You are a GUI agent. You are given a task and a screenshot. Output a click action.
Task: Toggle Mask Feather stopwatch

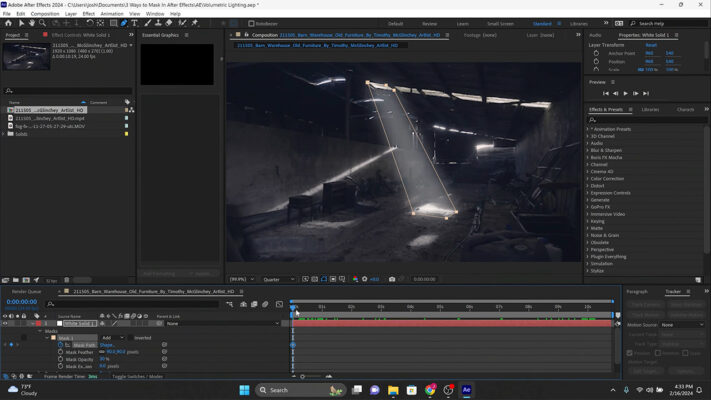(x=60, y=352)
